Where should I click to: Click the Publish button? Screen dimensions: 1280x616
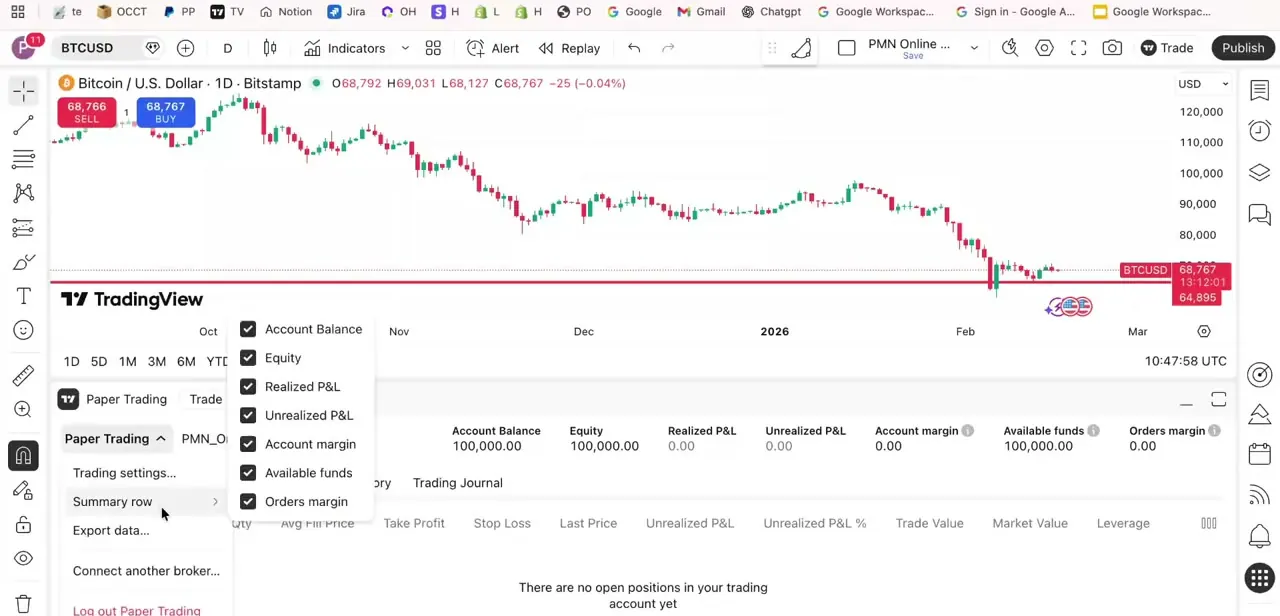tap(1243, 48)
